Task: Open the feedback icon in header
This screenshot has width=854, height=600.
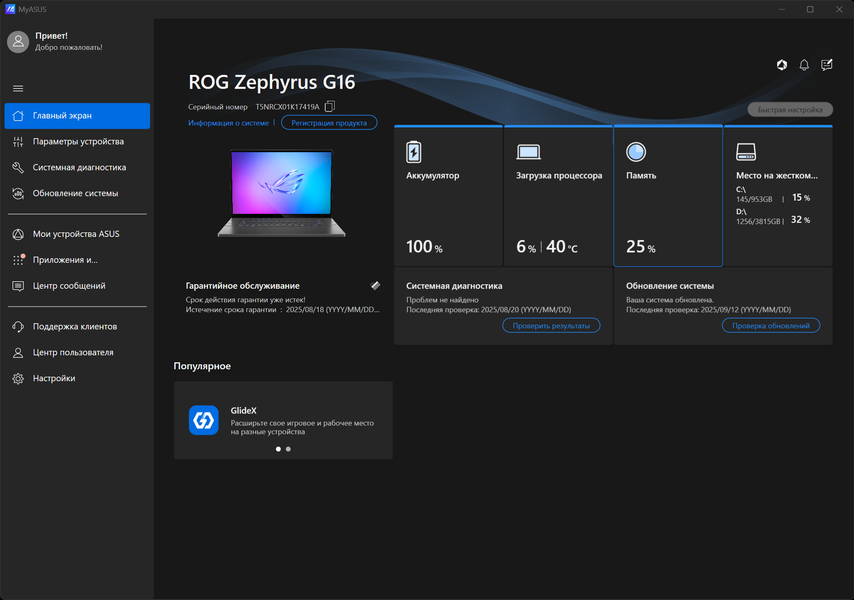Action: (826, 65)
